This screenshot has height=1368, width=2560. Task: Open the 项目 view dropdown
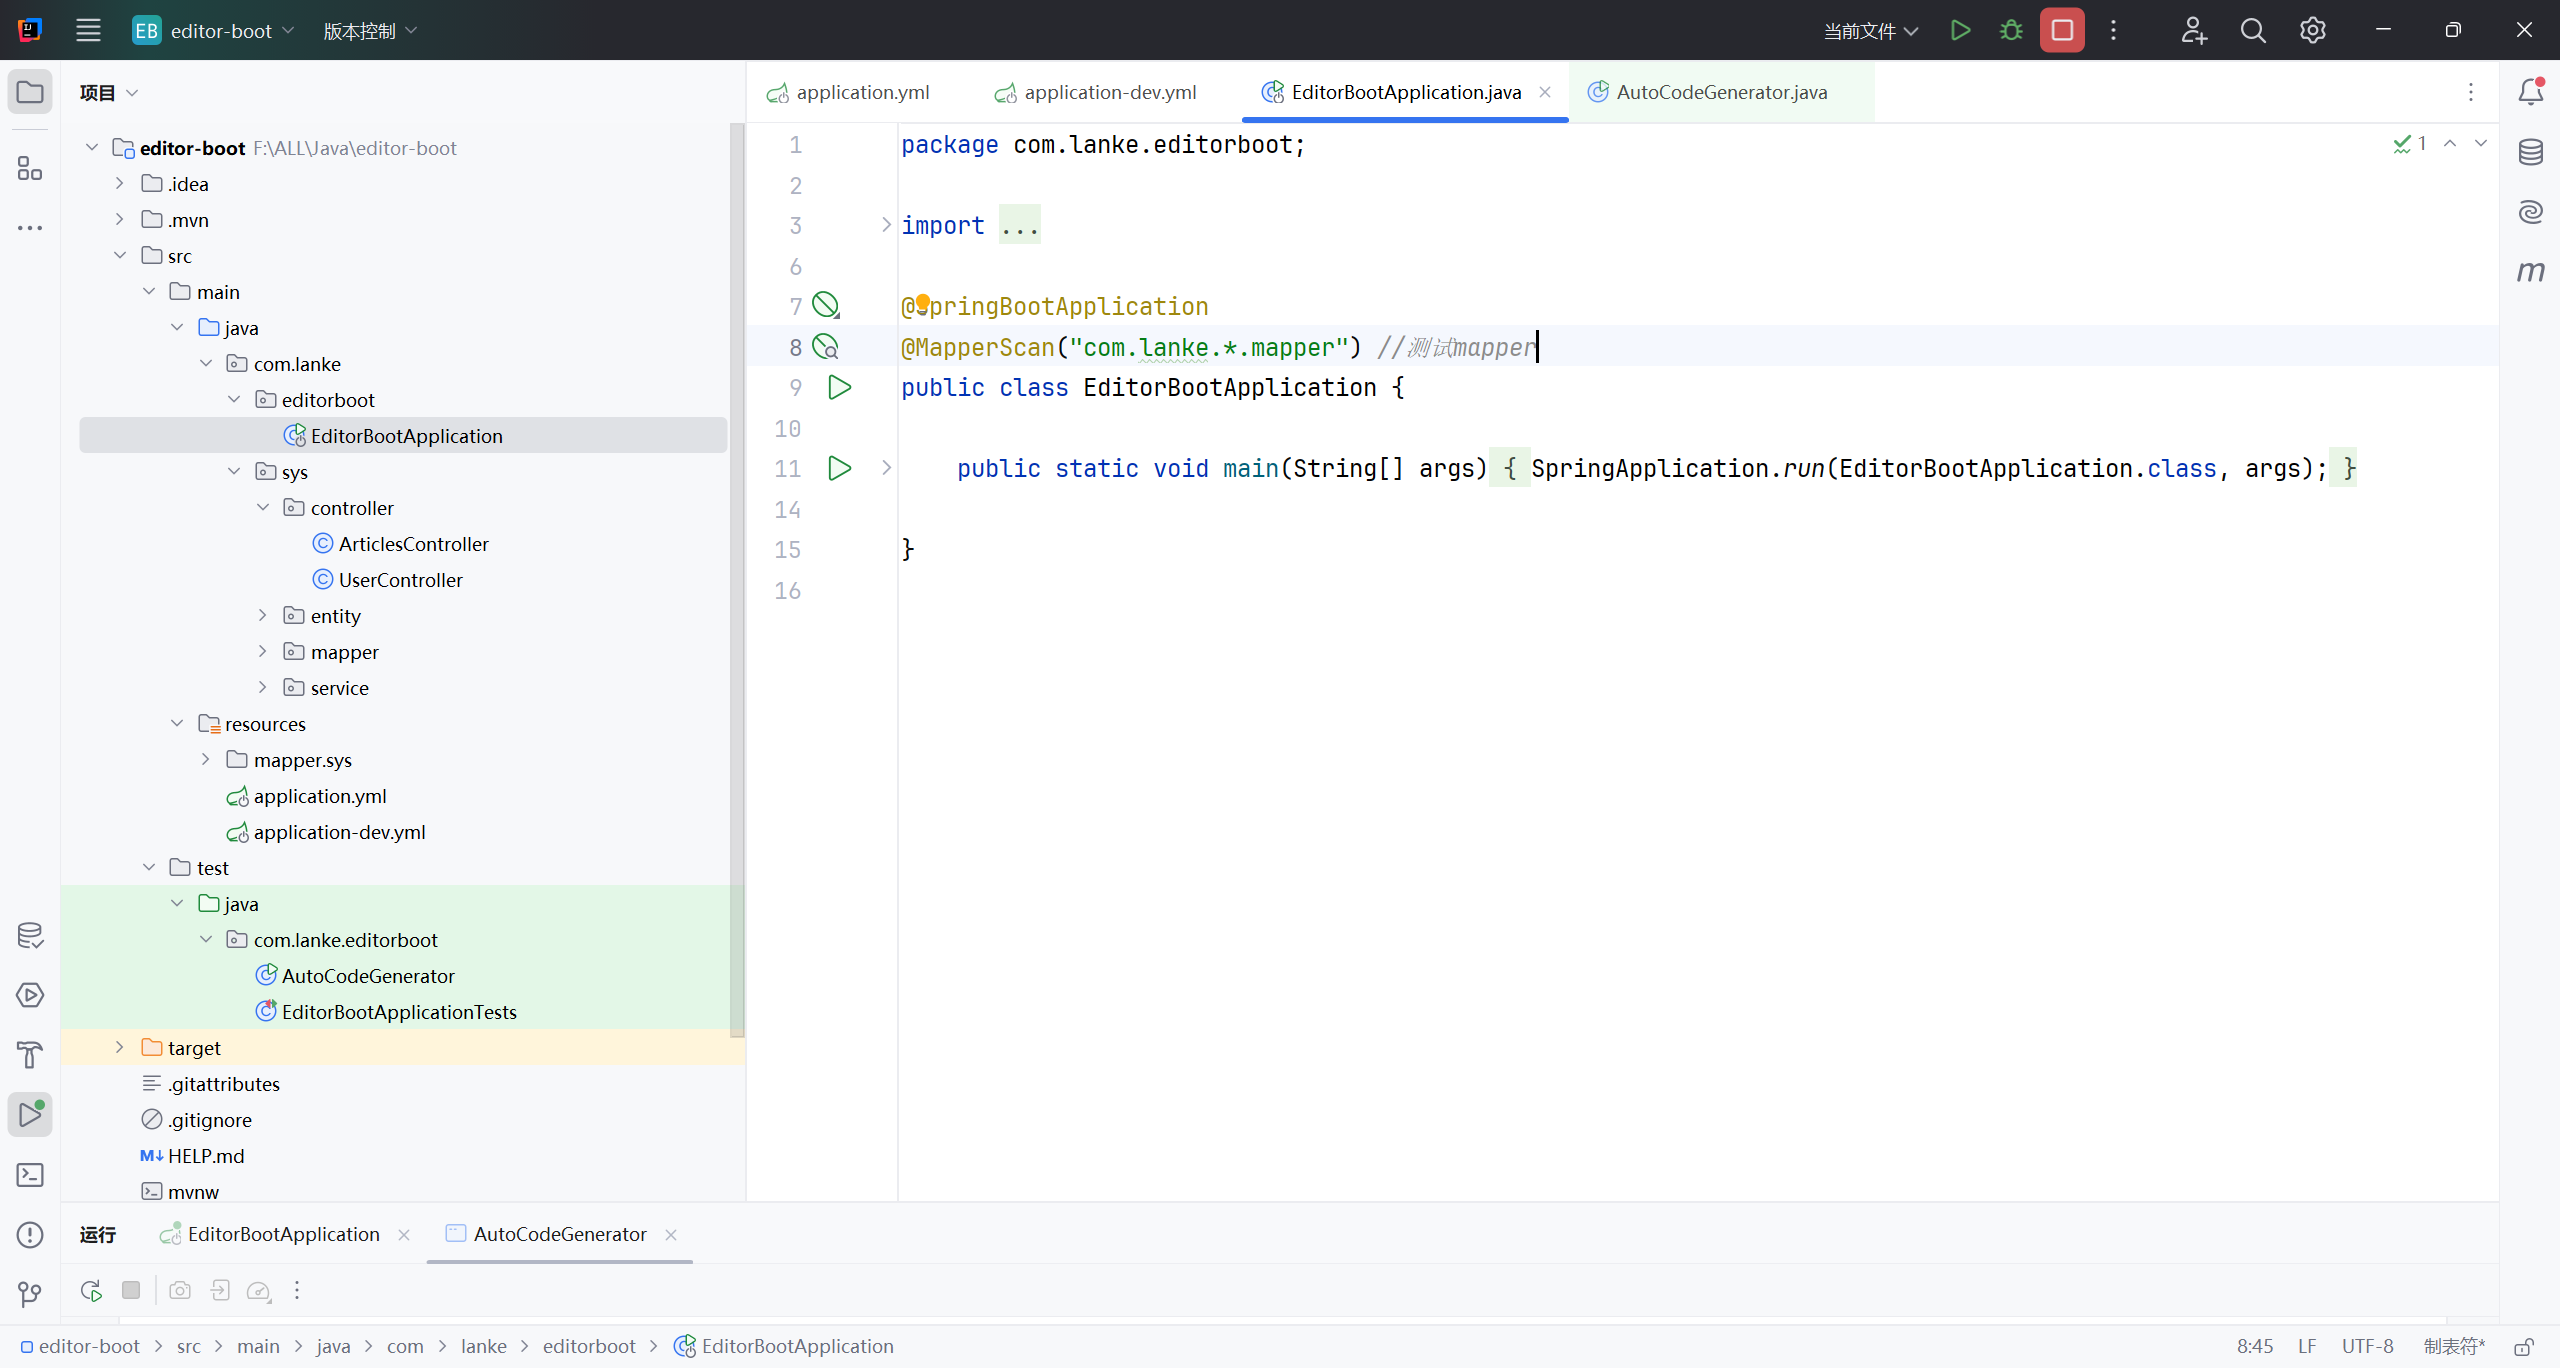tap(109, 92)
